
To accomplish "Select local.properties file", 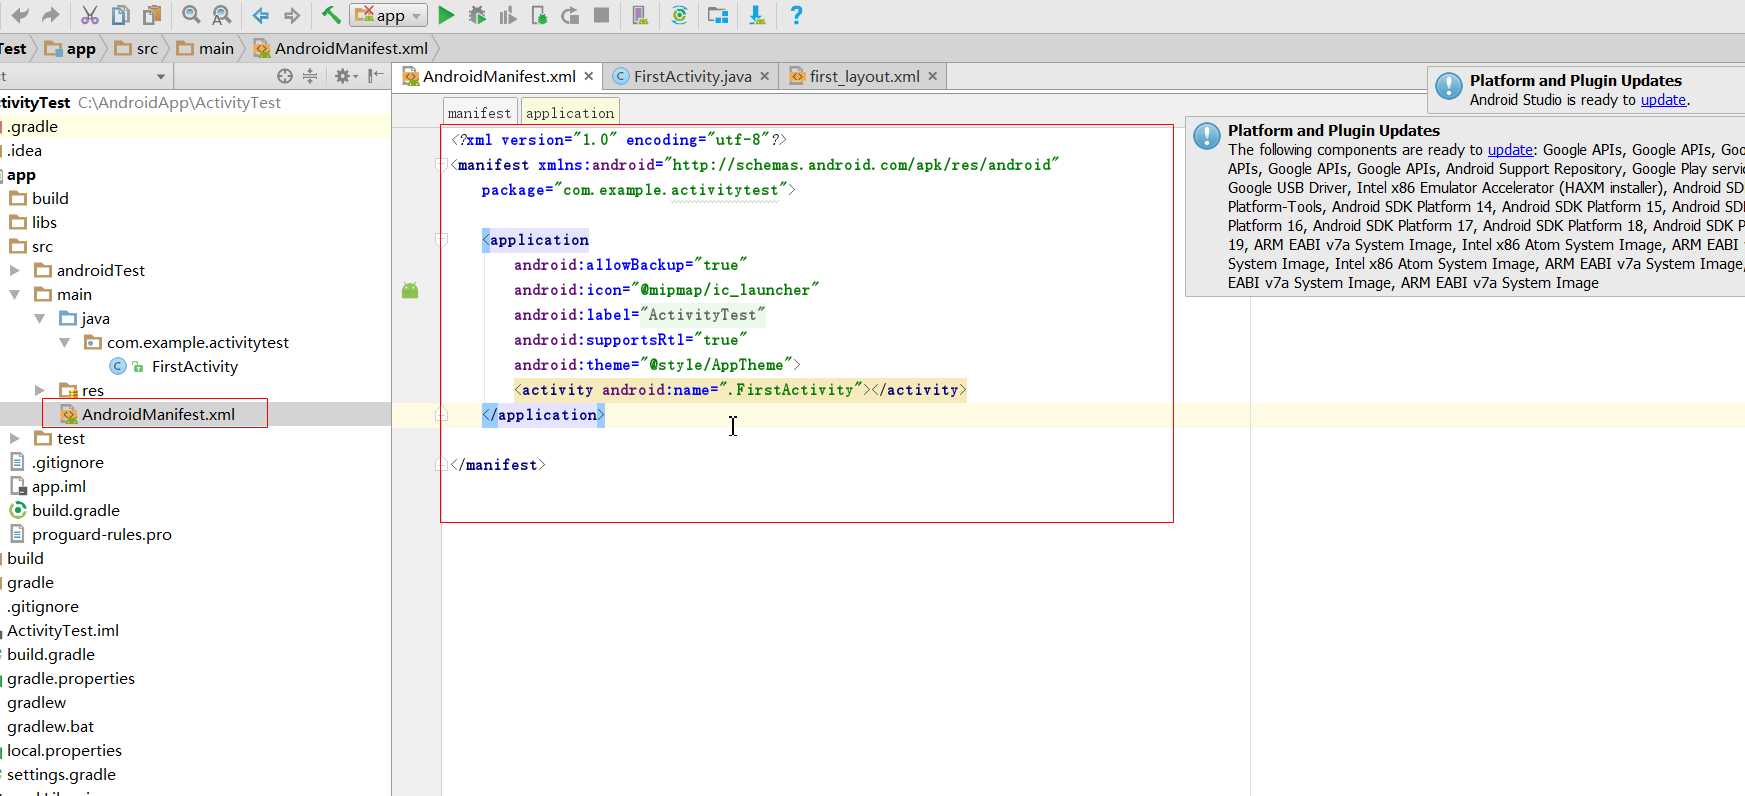I will 63,750.
